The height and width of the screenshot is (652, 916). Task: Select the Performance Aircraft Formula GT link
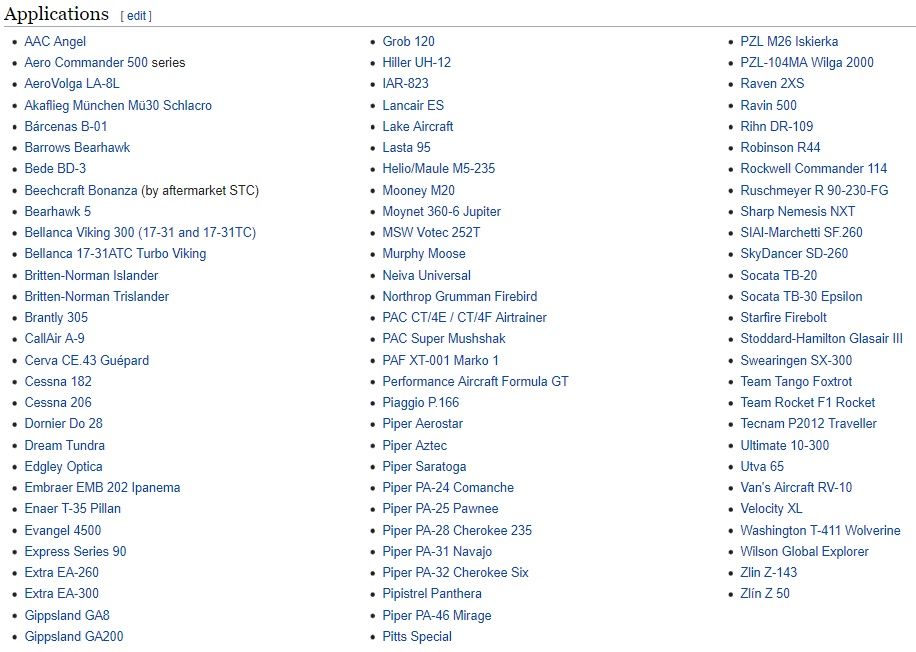[475, 381]
